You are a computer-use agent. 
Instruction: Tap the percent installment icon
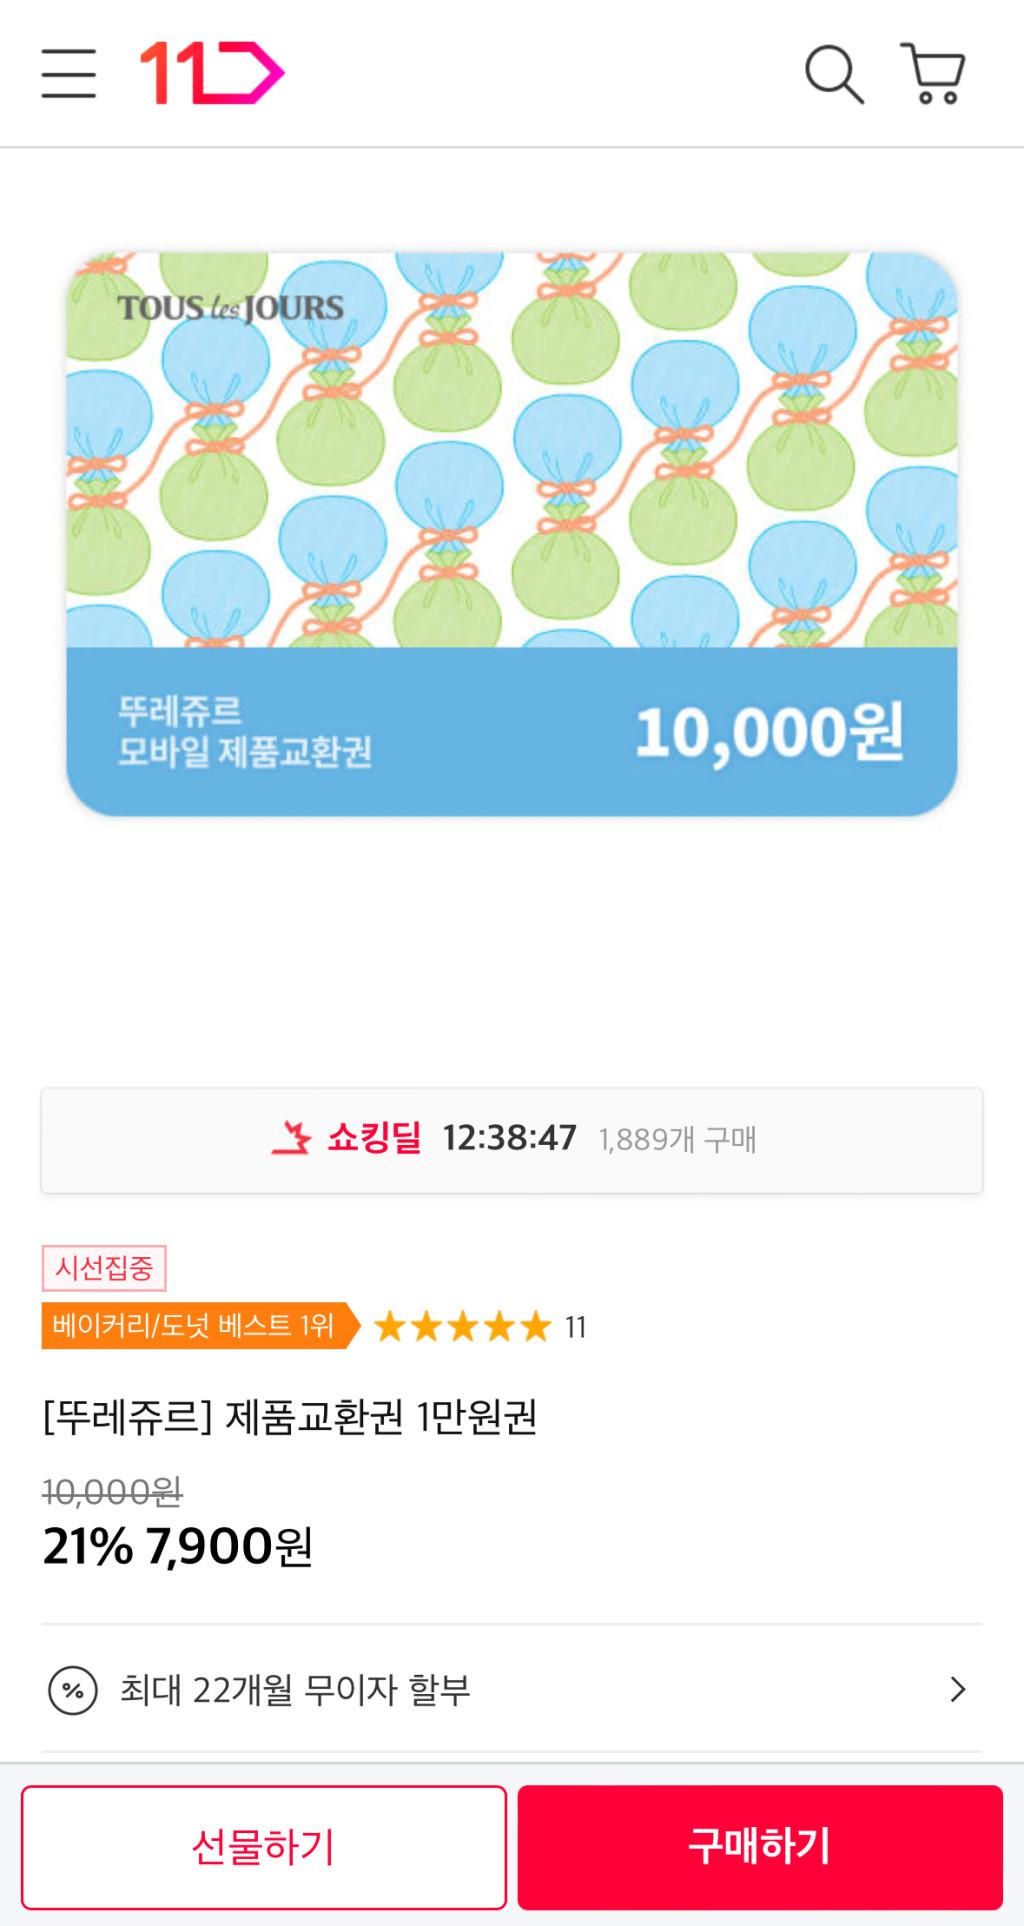click(73, 1691)
